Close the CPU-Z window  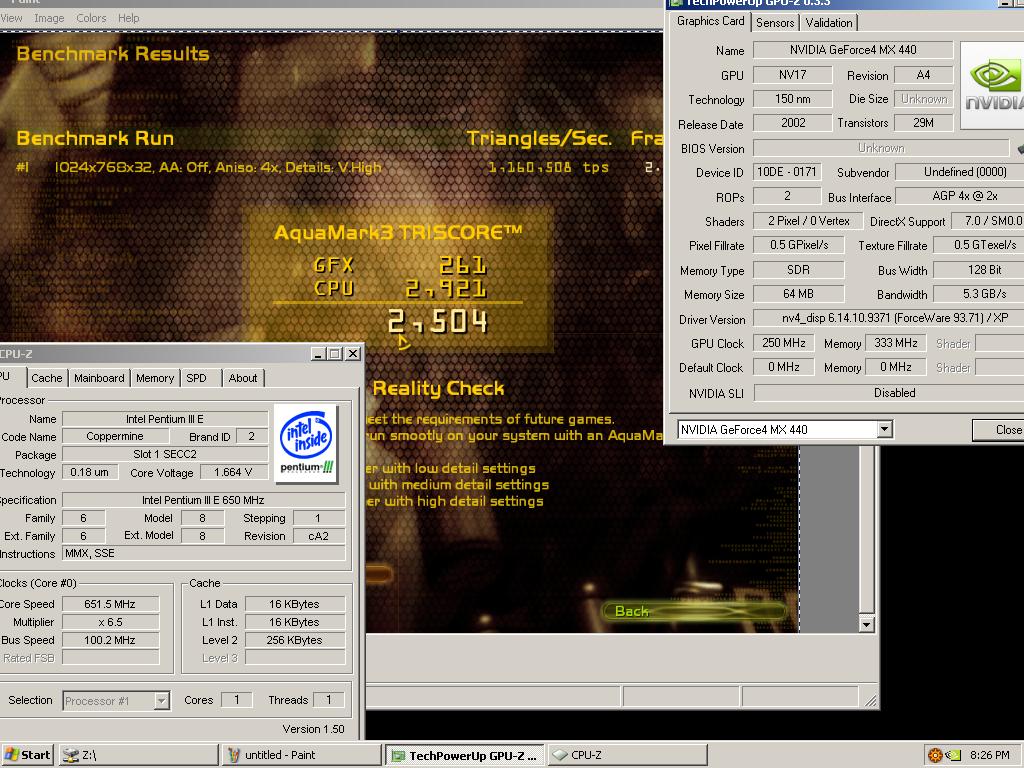[353, 354]
